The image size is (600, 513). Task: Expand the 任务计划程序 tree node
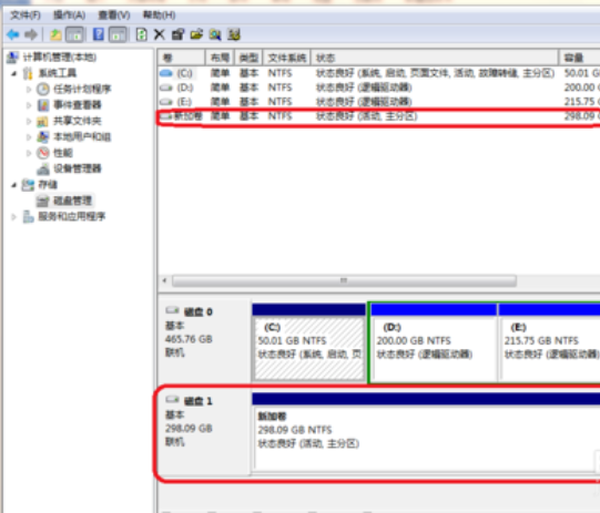pyautogui.click(x=29, y=89)
